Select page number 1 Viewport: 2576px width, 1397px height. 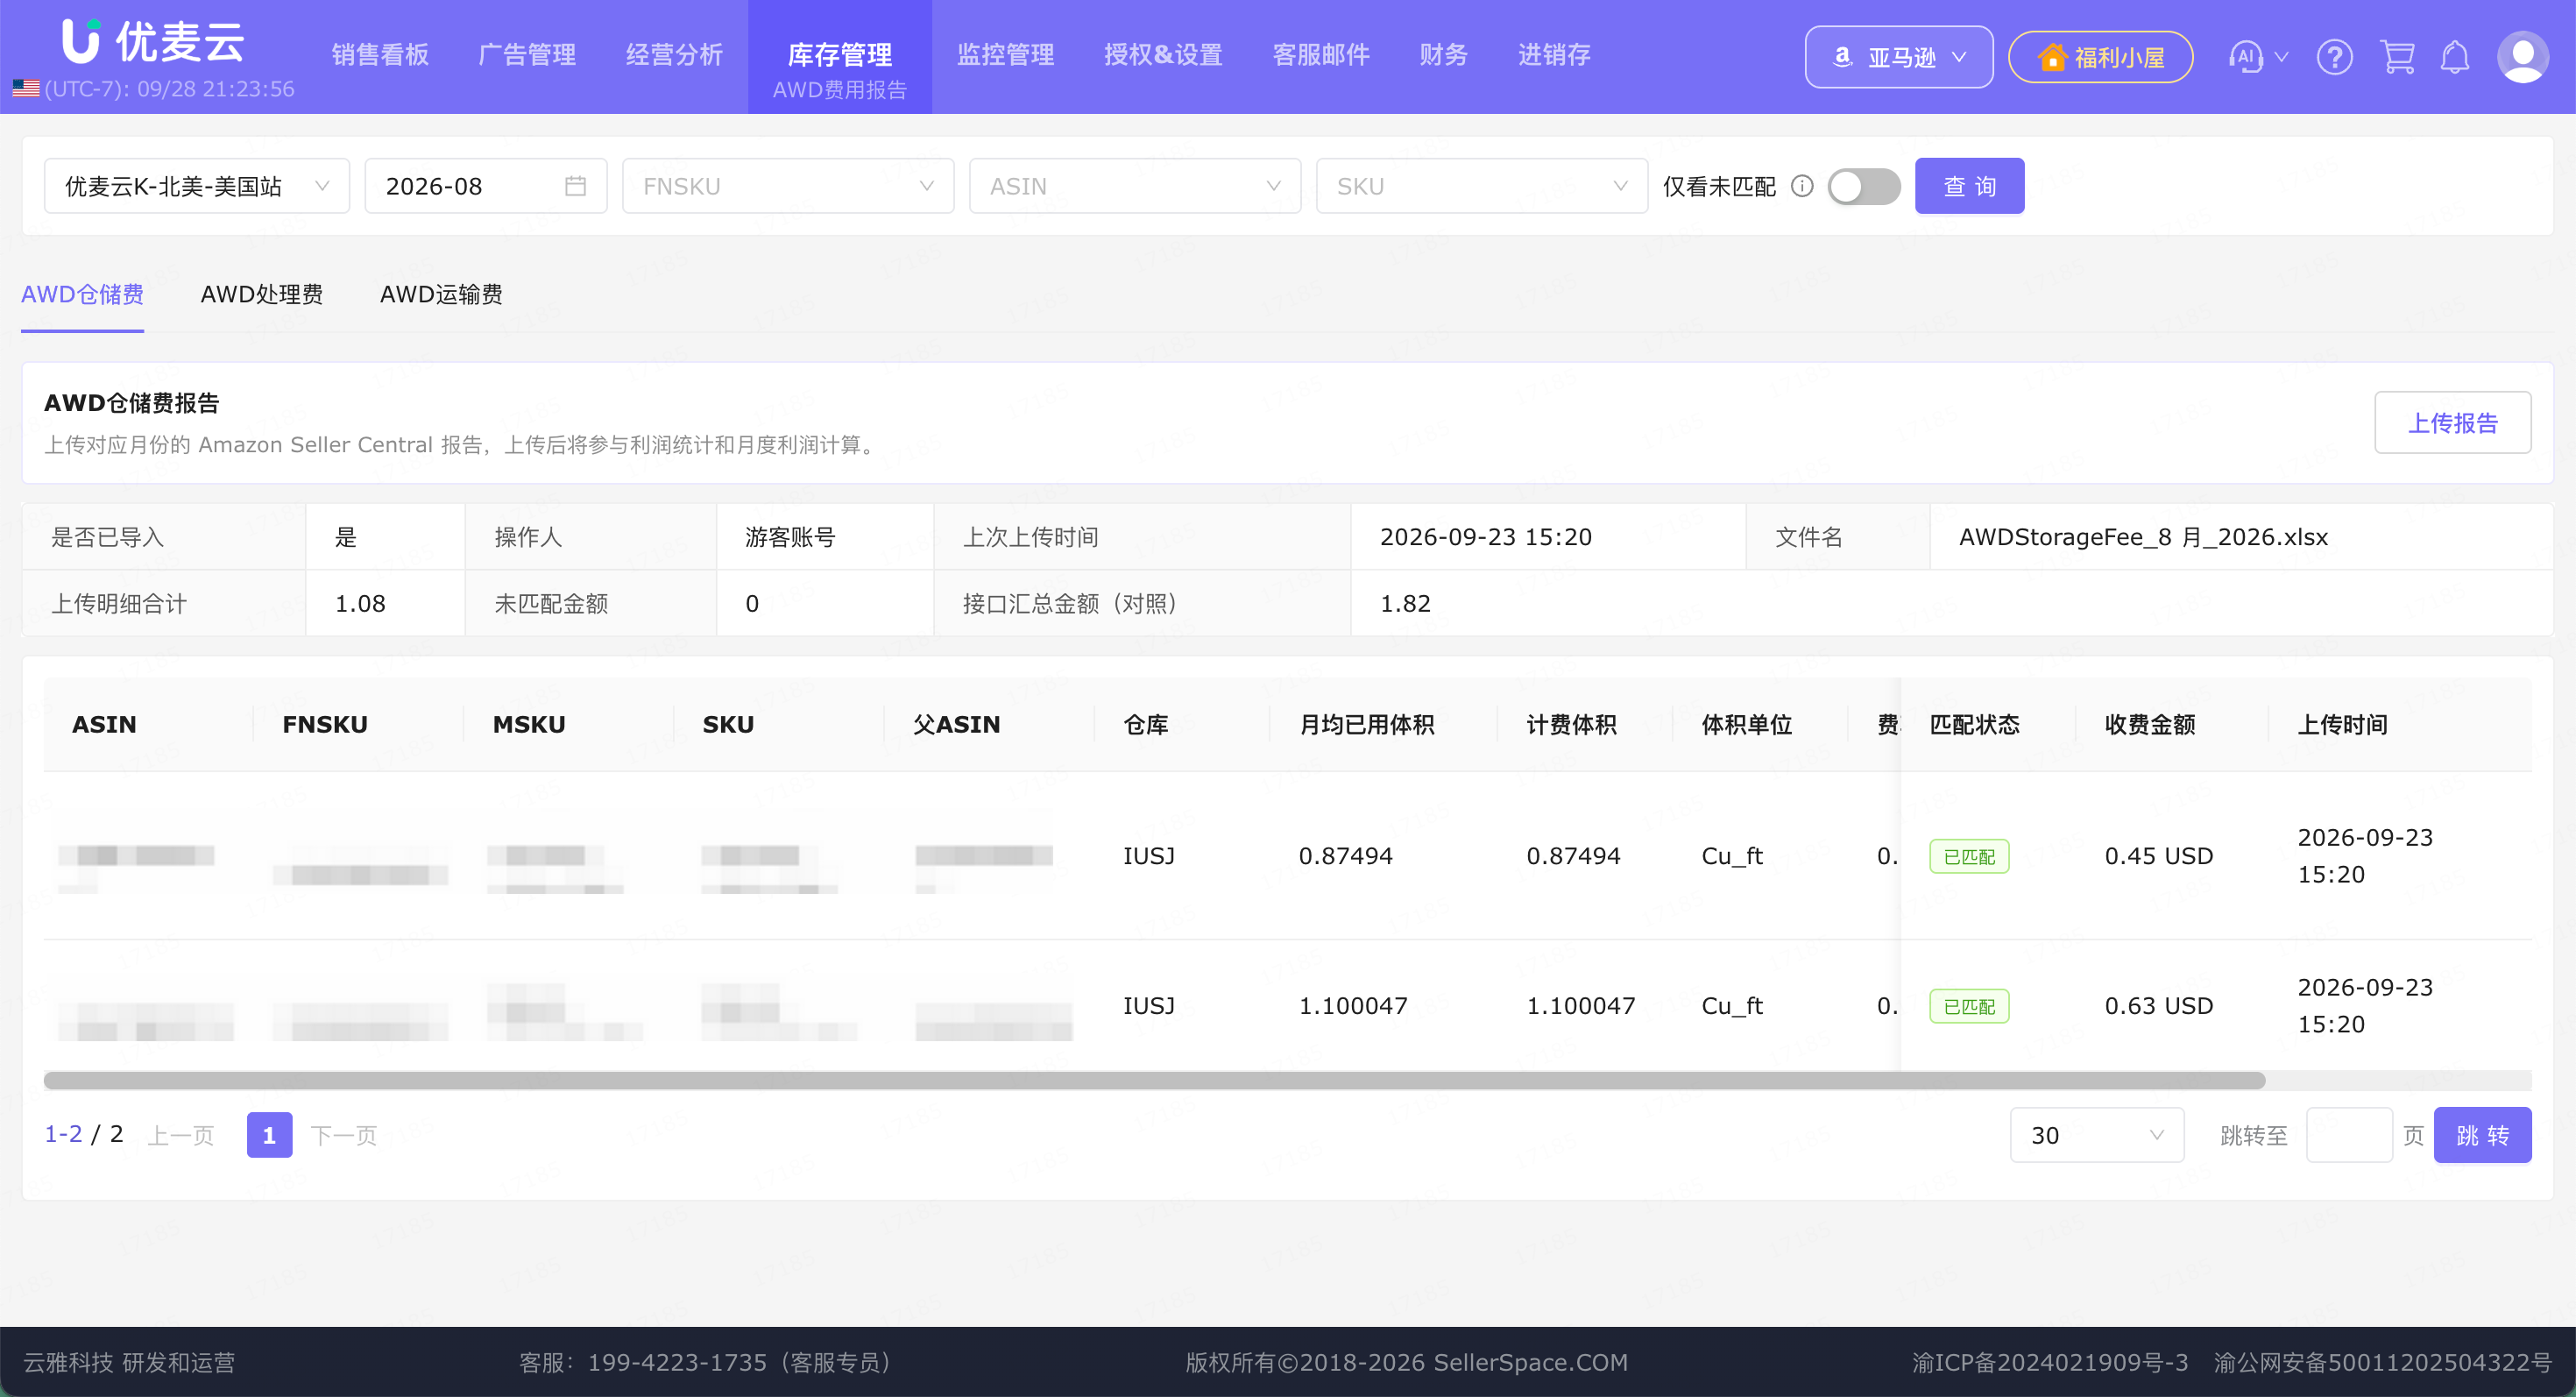coord(269,1135)
